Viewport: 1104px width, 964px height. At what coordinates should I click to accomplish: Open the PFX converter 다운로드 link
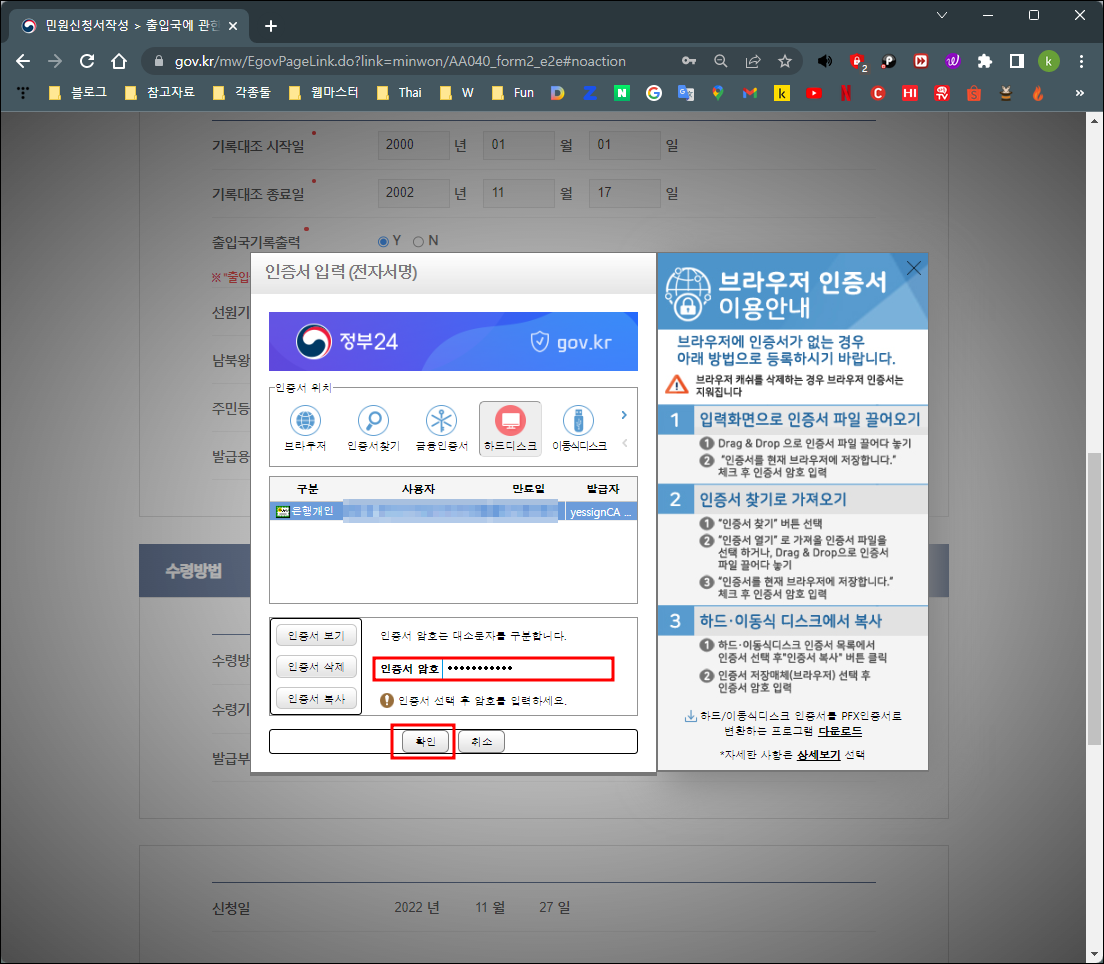(839, 731)
